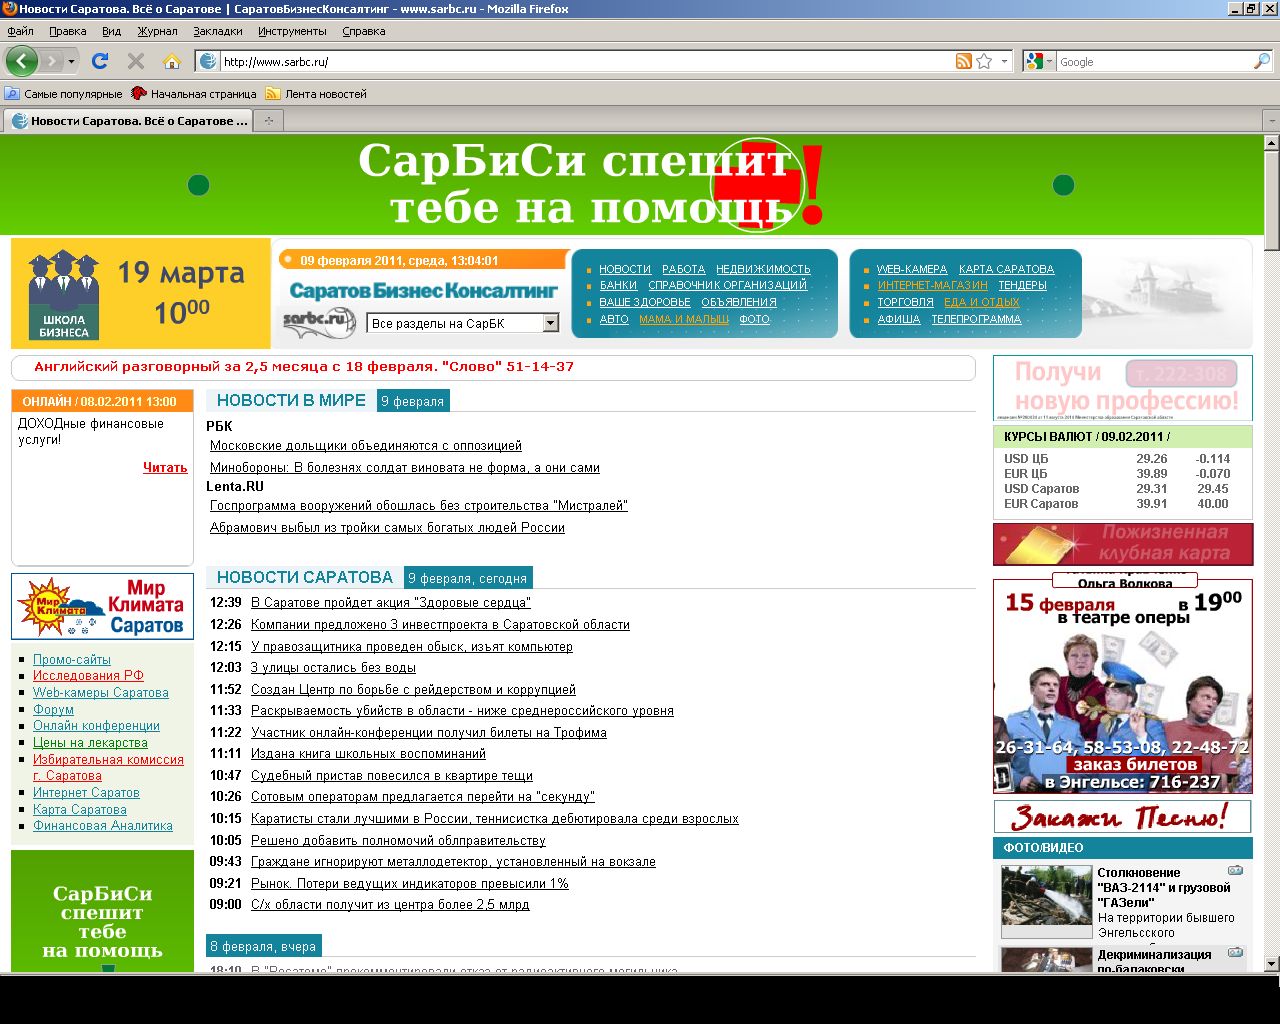The image size is (1280, 1024).
Task: Open the 'Web-камеры Саратова' sidebar link
Action: coord(101,692)
